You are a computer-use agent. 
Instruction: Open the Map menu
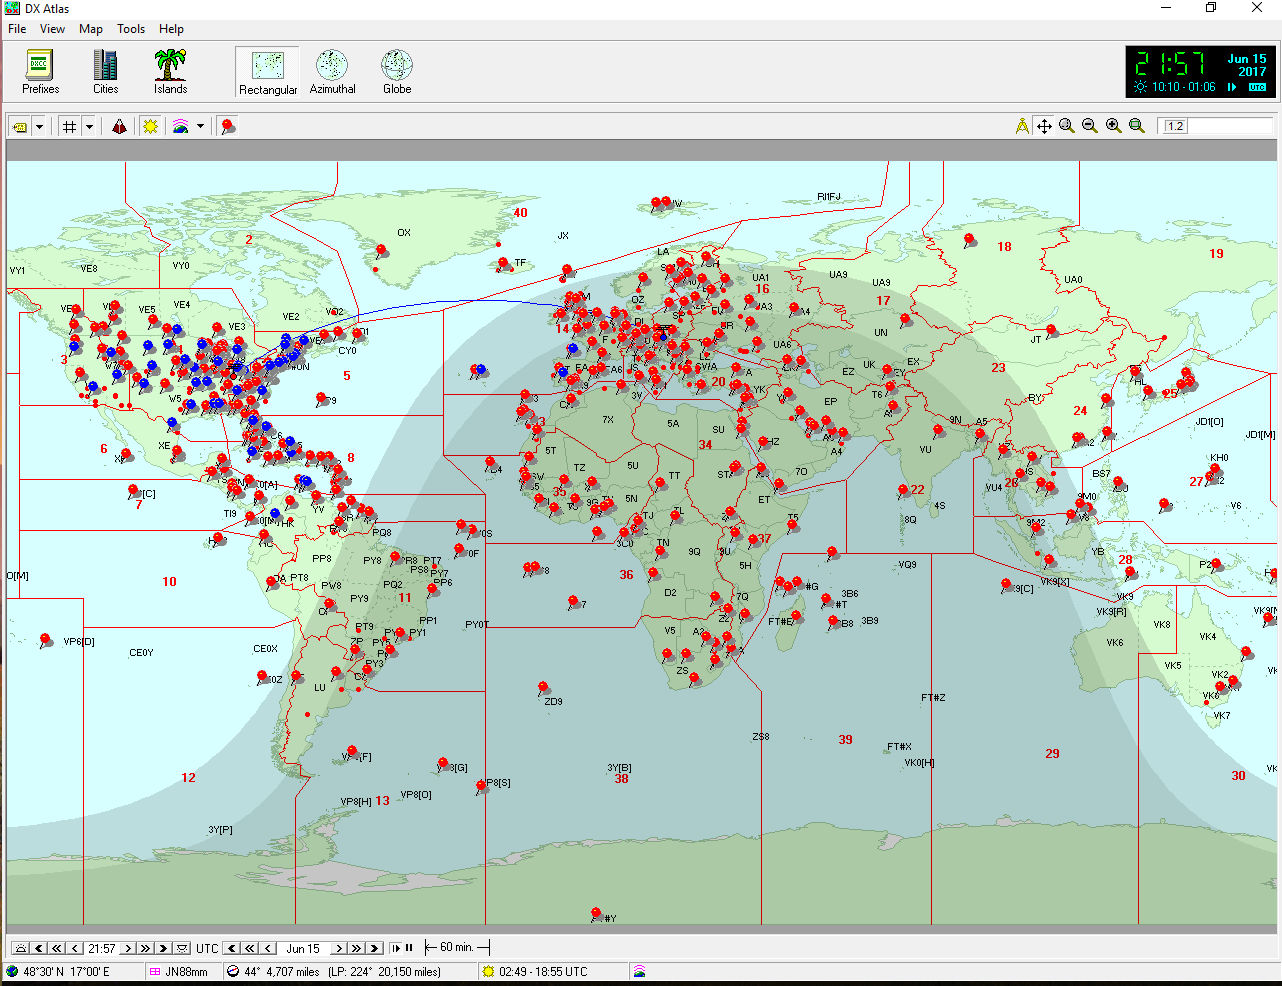coord(91,29)
